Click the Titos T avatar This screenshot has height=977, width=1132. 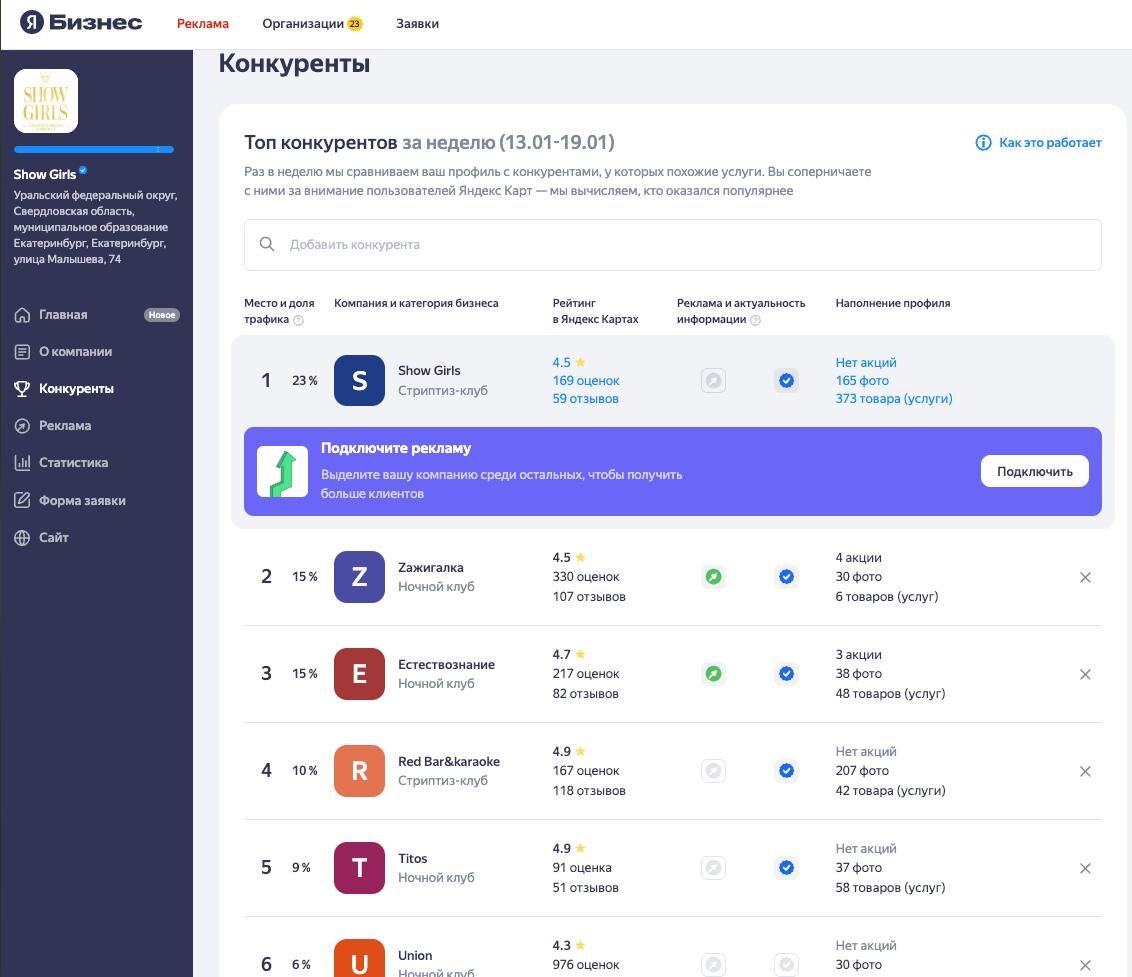click(x=359, y=867)
